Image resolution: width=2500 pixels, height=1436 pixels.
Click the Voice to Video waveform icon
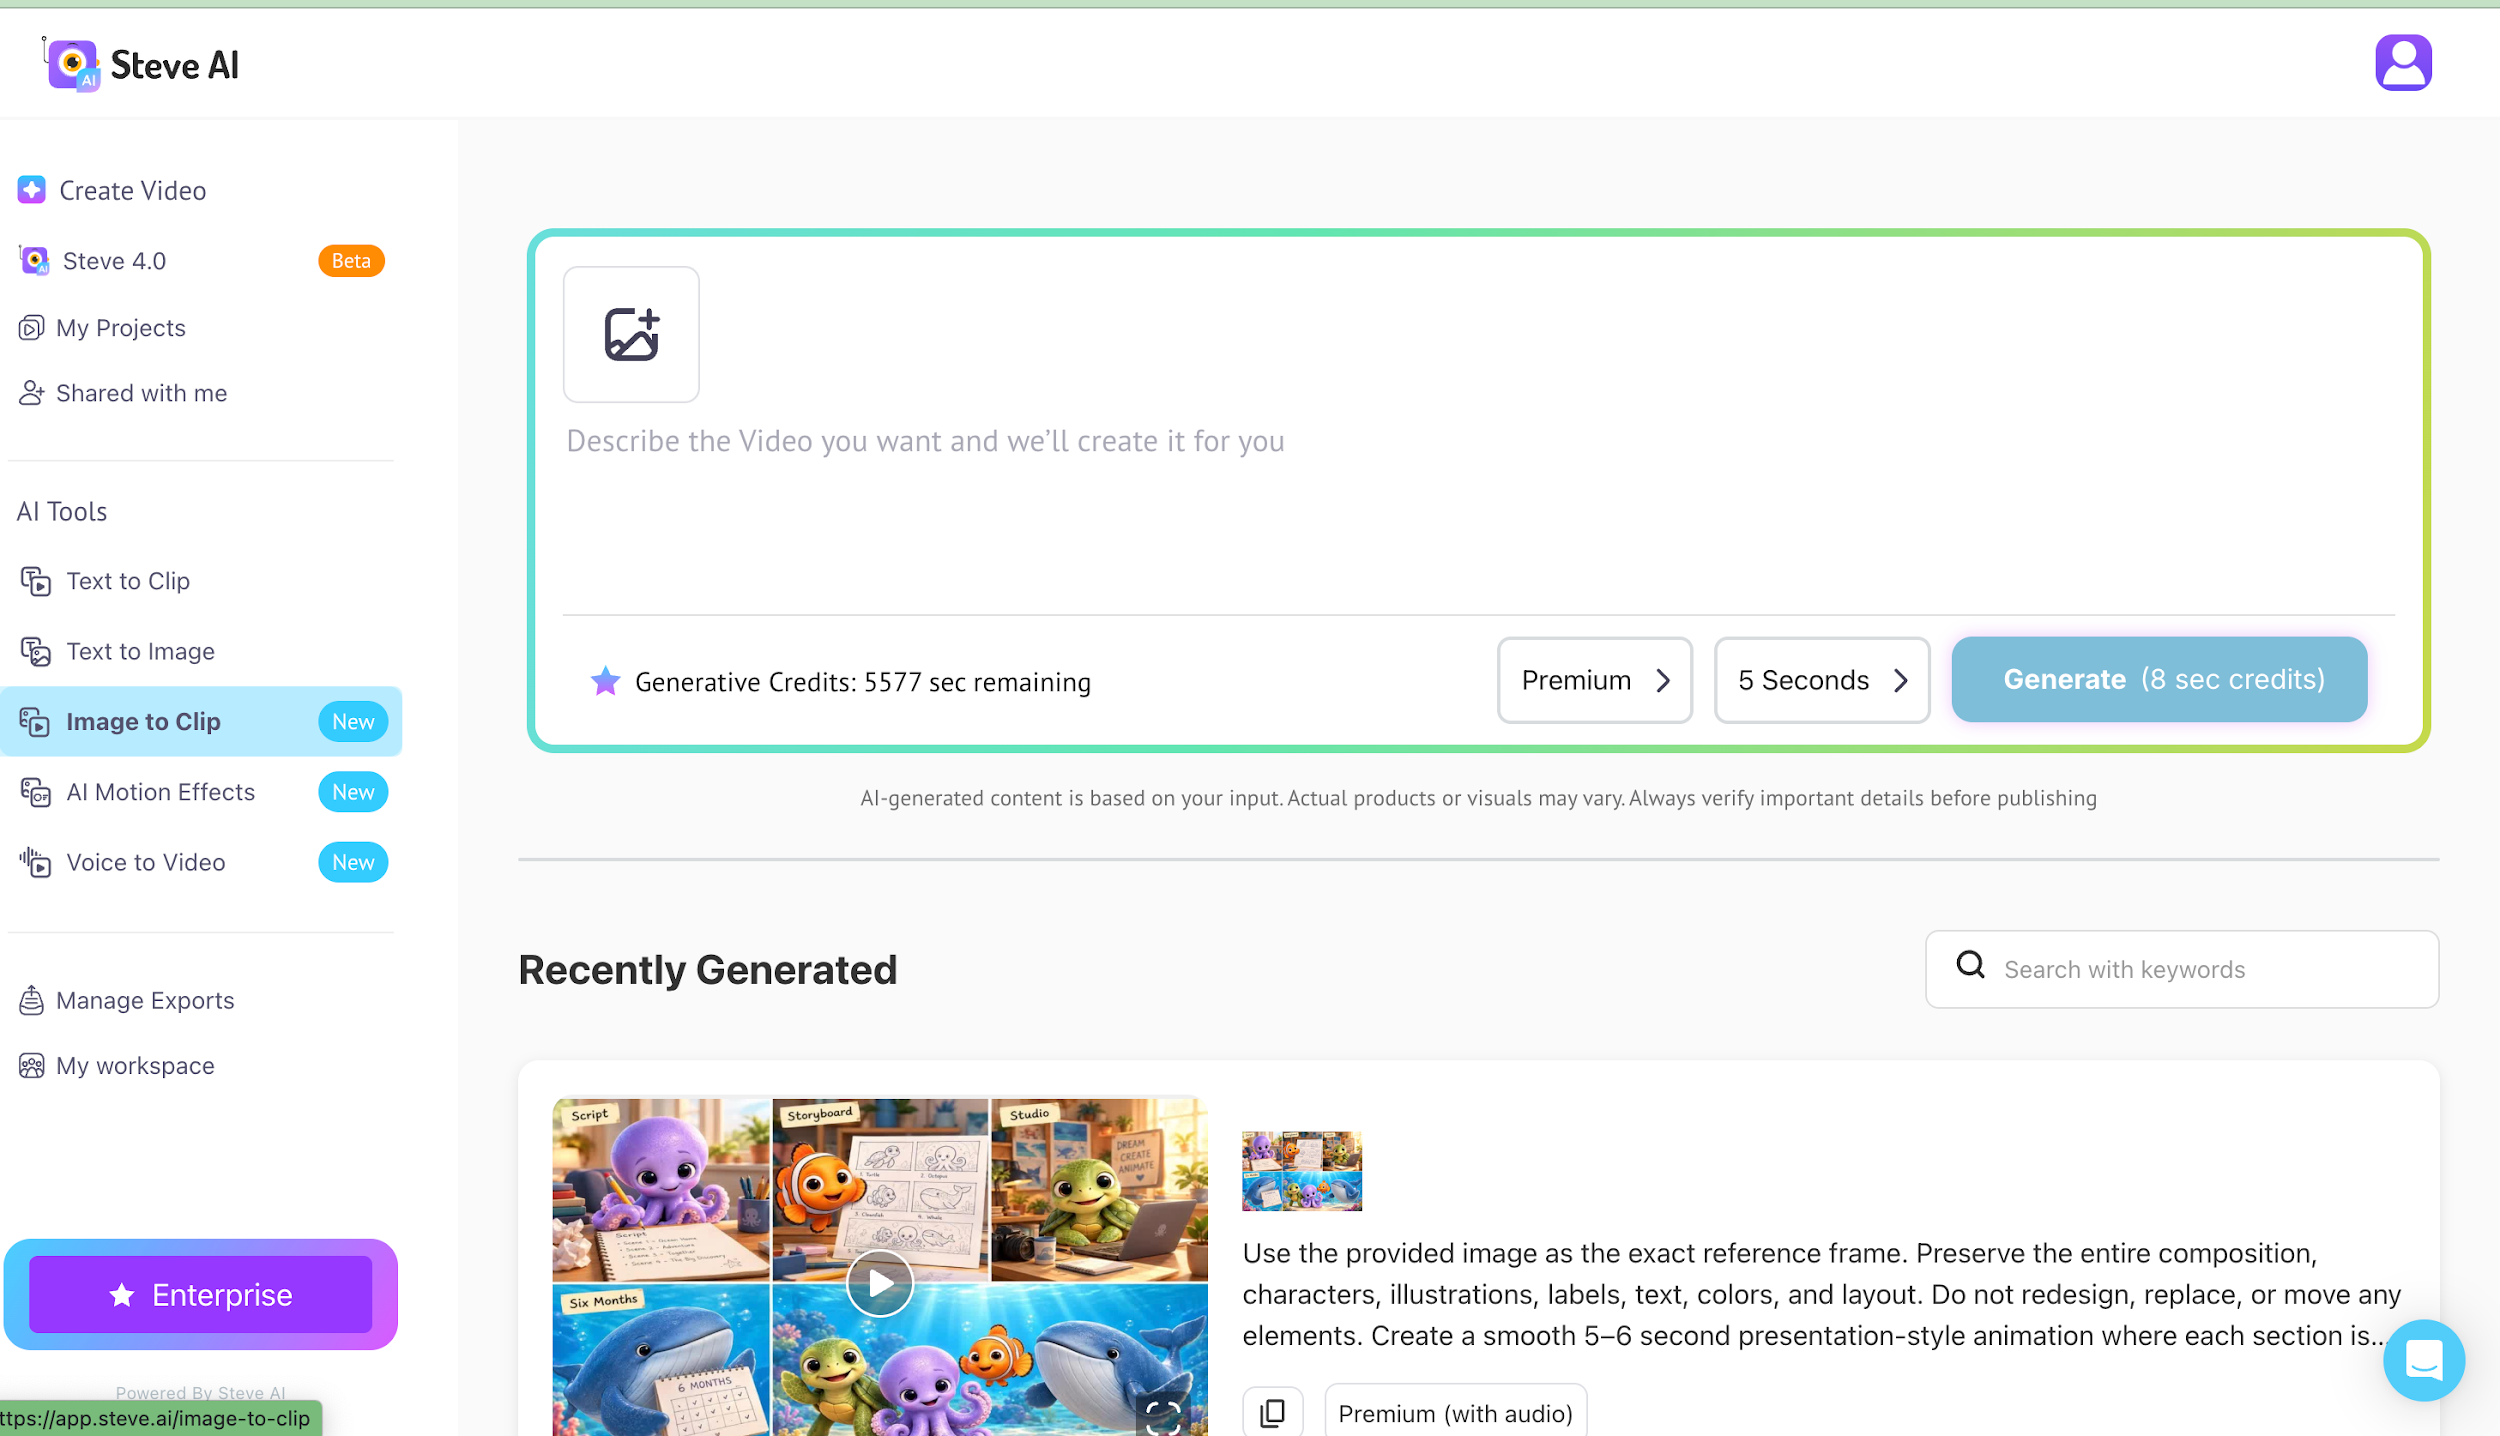36,862
